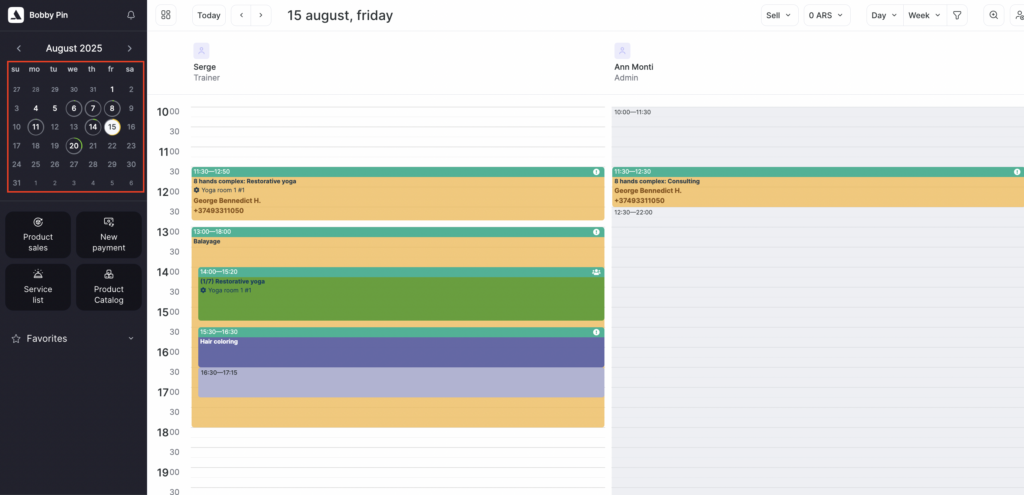This screenshot has height=495, width=1024.
Task: Open the Hair coloring appointment
Action: click(x=400, y=350)
